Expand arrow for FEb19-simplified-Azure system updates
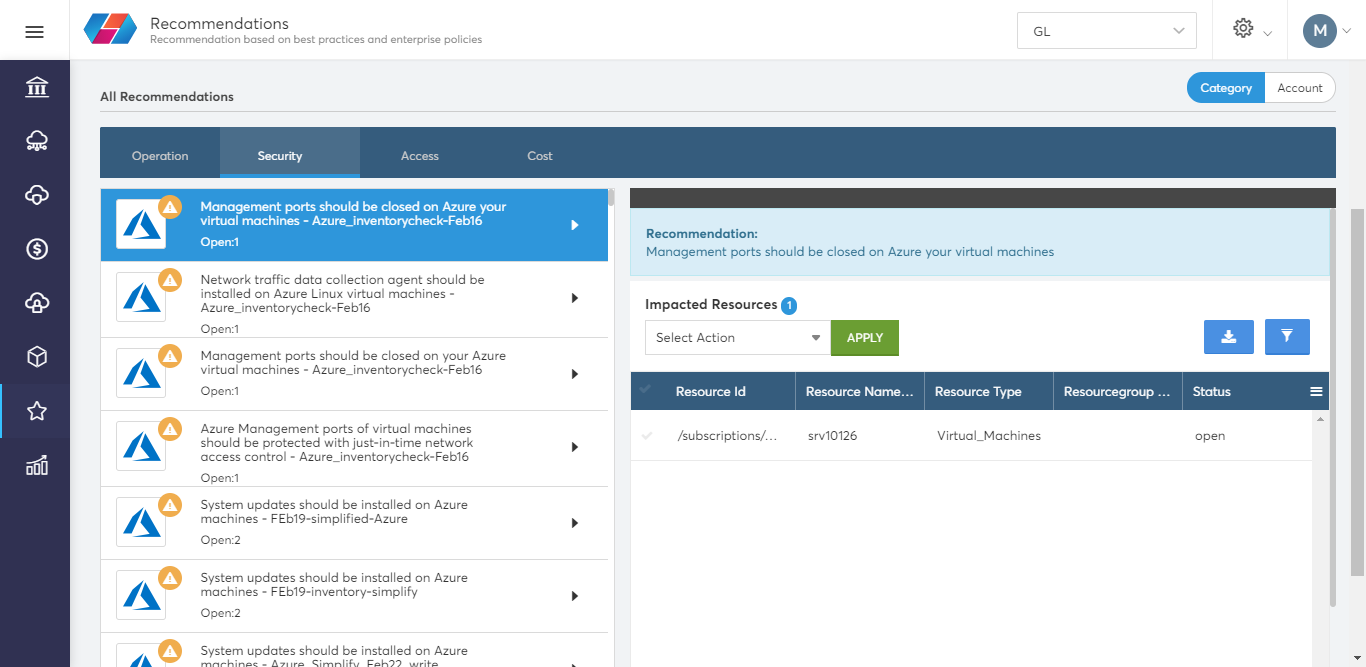Screen dimensions: 1366x667 coord(575,523)
